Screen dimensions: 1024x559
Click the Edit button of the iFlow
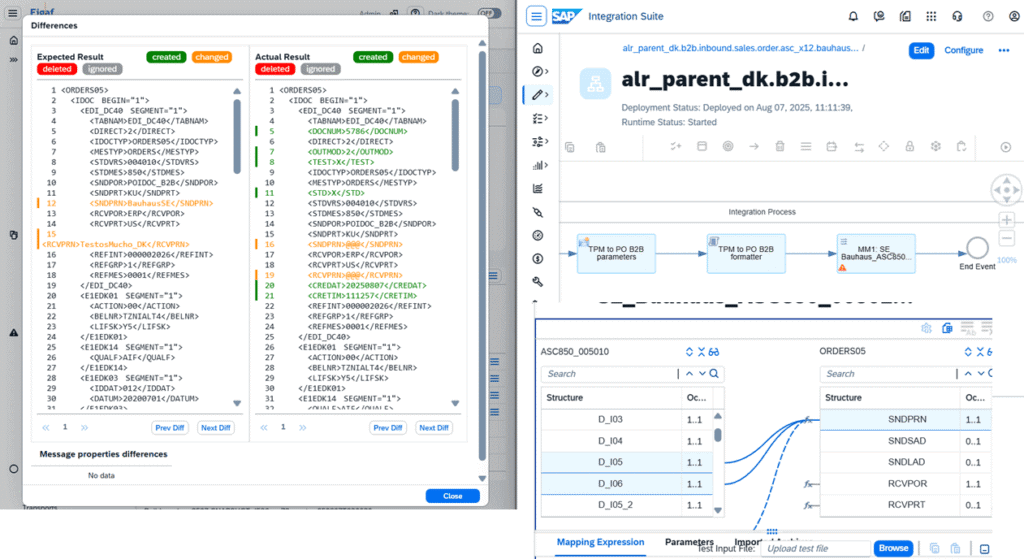click(921, 50)
